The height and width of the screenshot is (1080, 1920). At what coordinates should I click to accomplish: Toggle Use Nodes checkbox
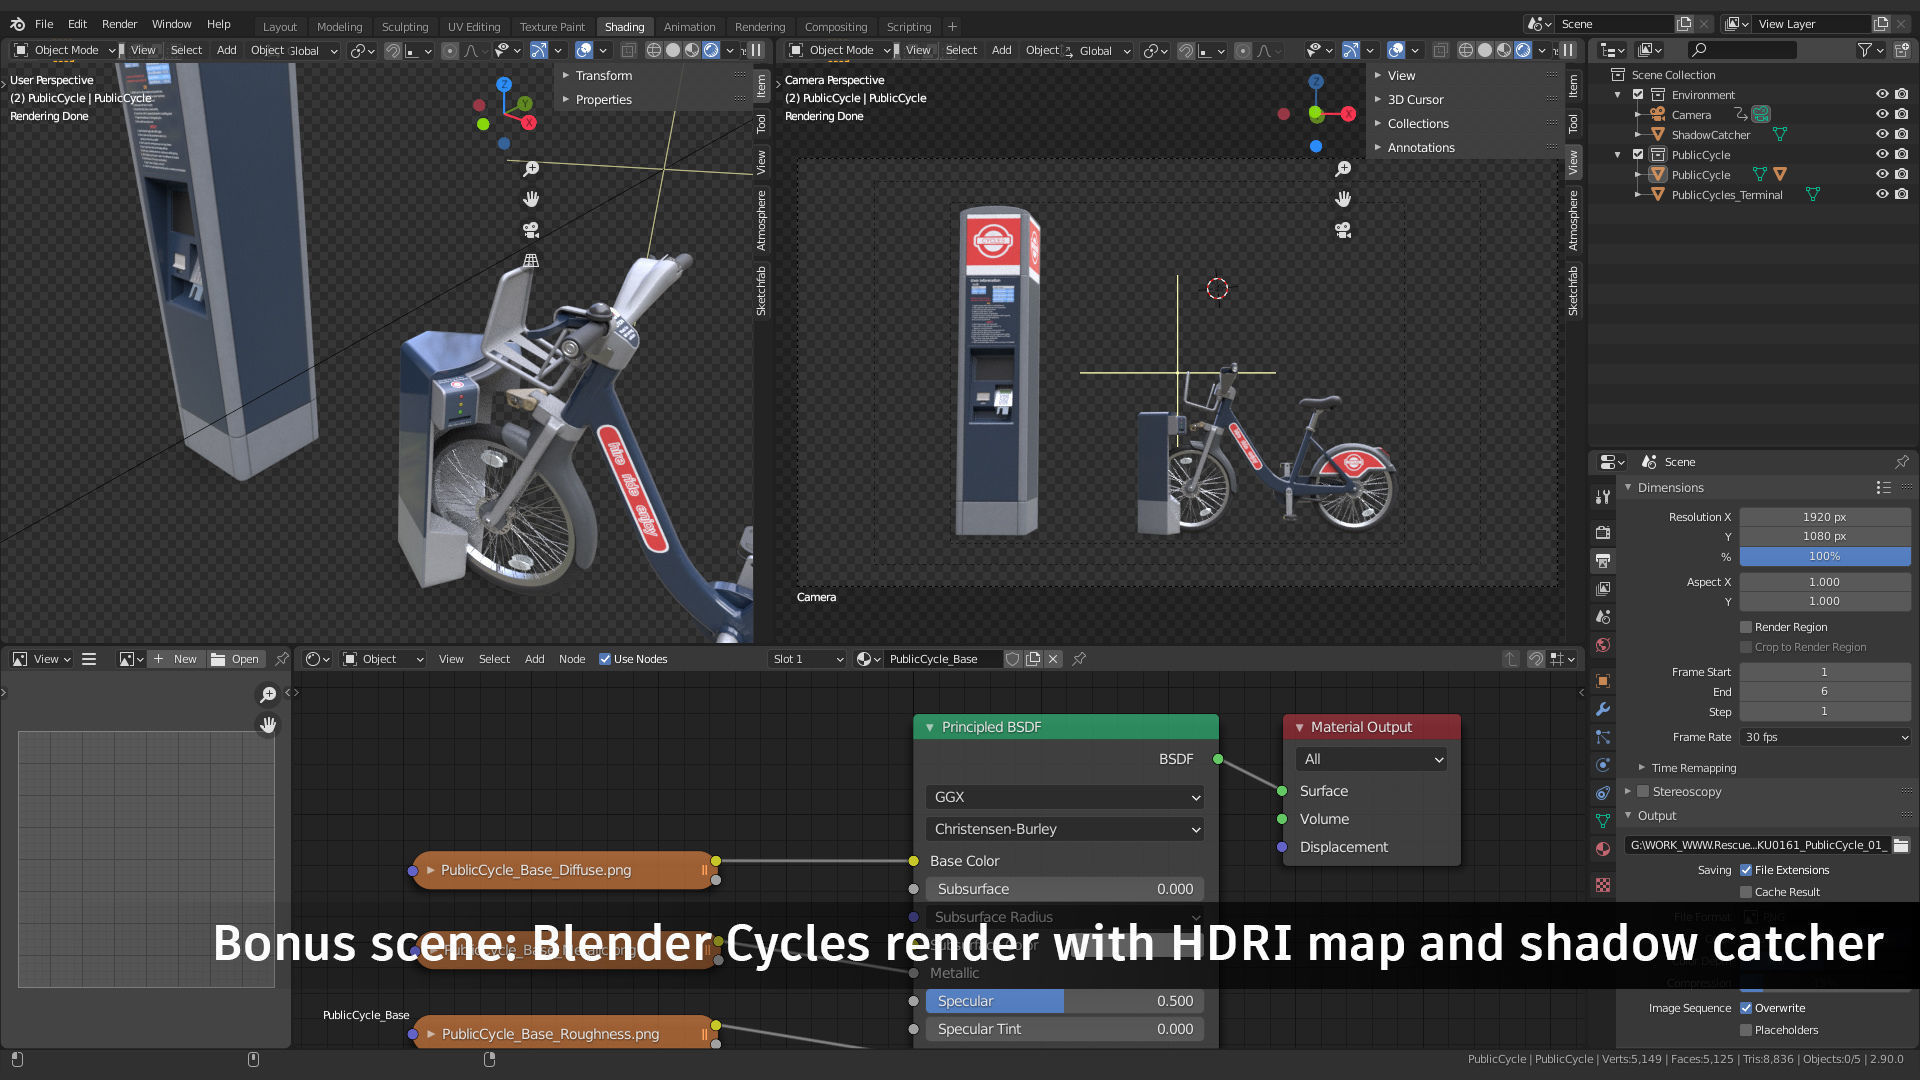604,659
